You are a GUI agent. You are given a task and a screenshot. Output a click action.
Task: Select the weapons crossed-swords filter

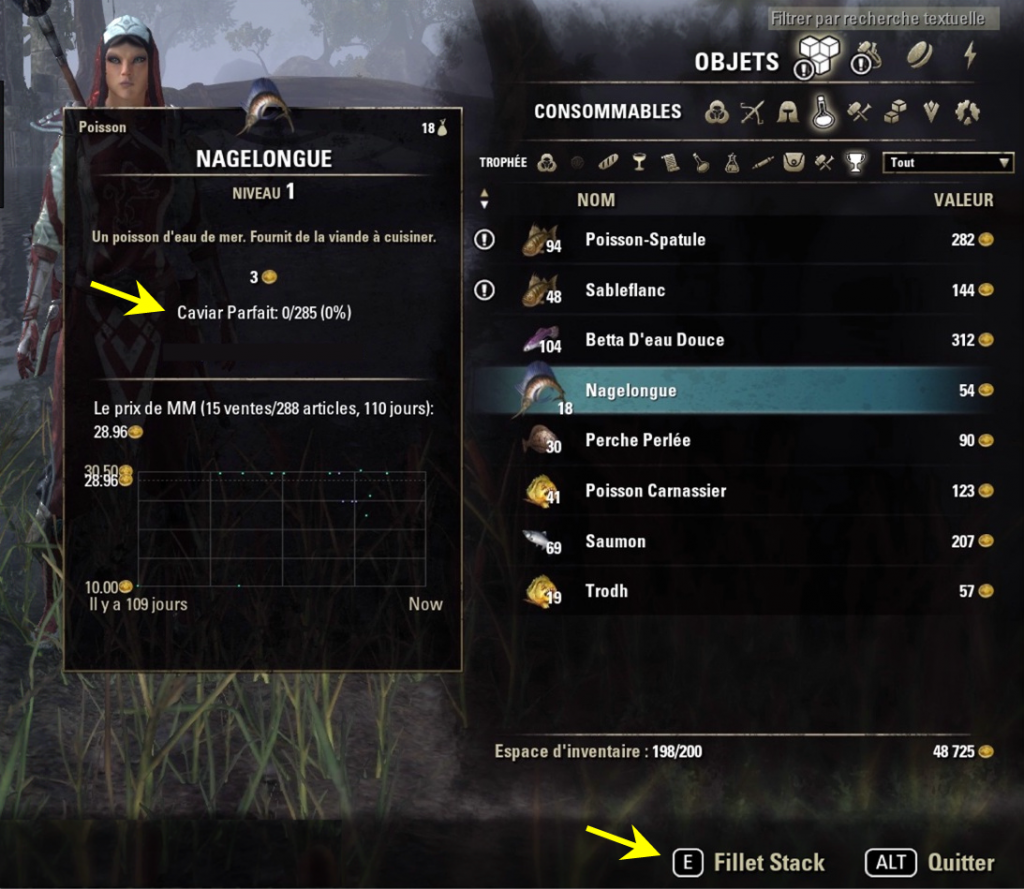coord(752,112)
